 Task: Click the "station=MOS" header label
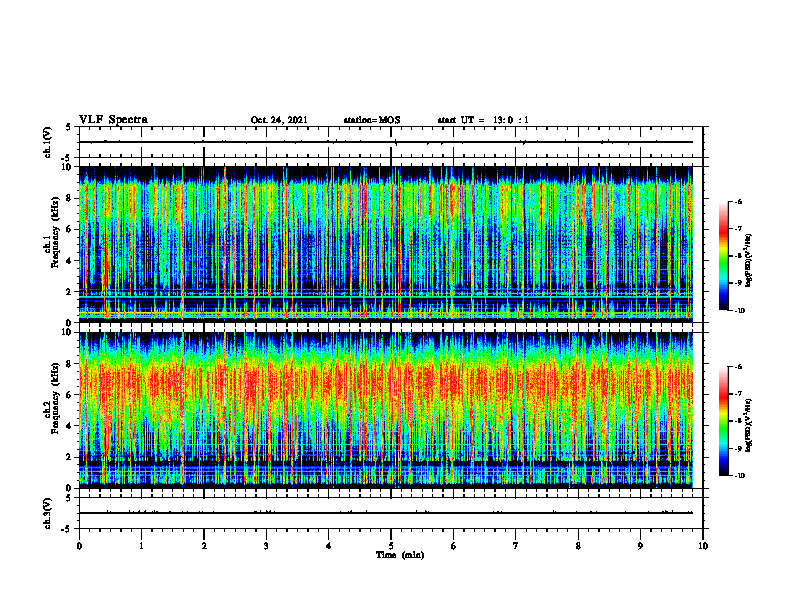(x=372, y=120)
